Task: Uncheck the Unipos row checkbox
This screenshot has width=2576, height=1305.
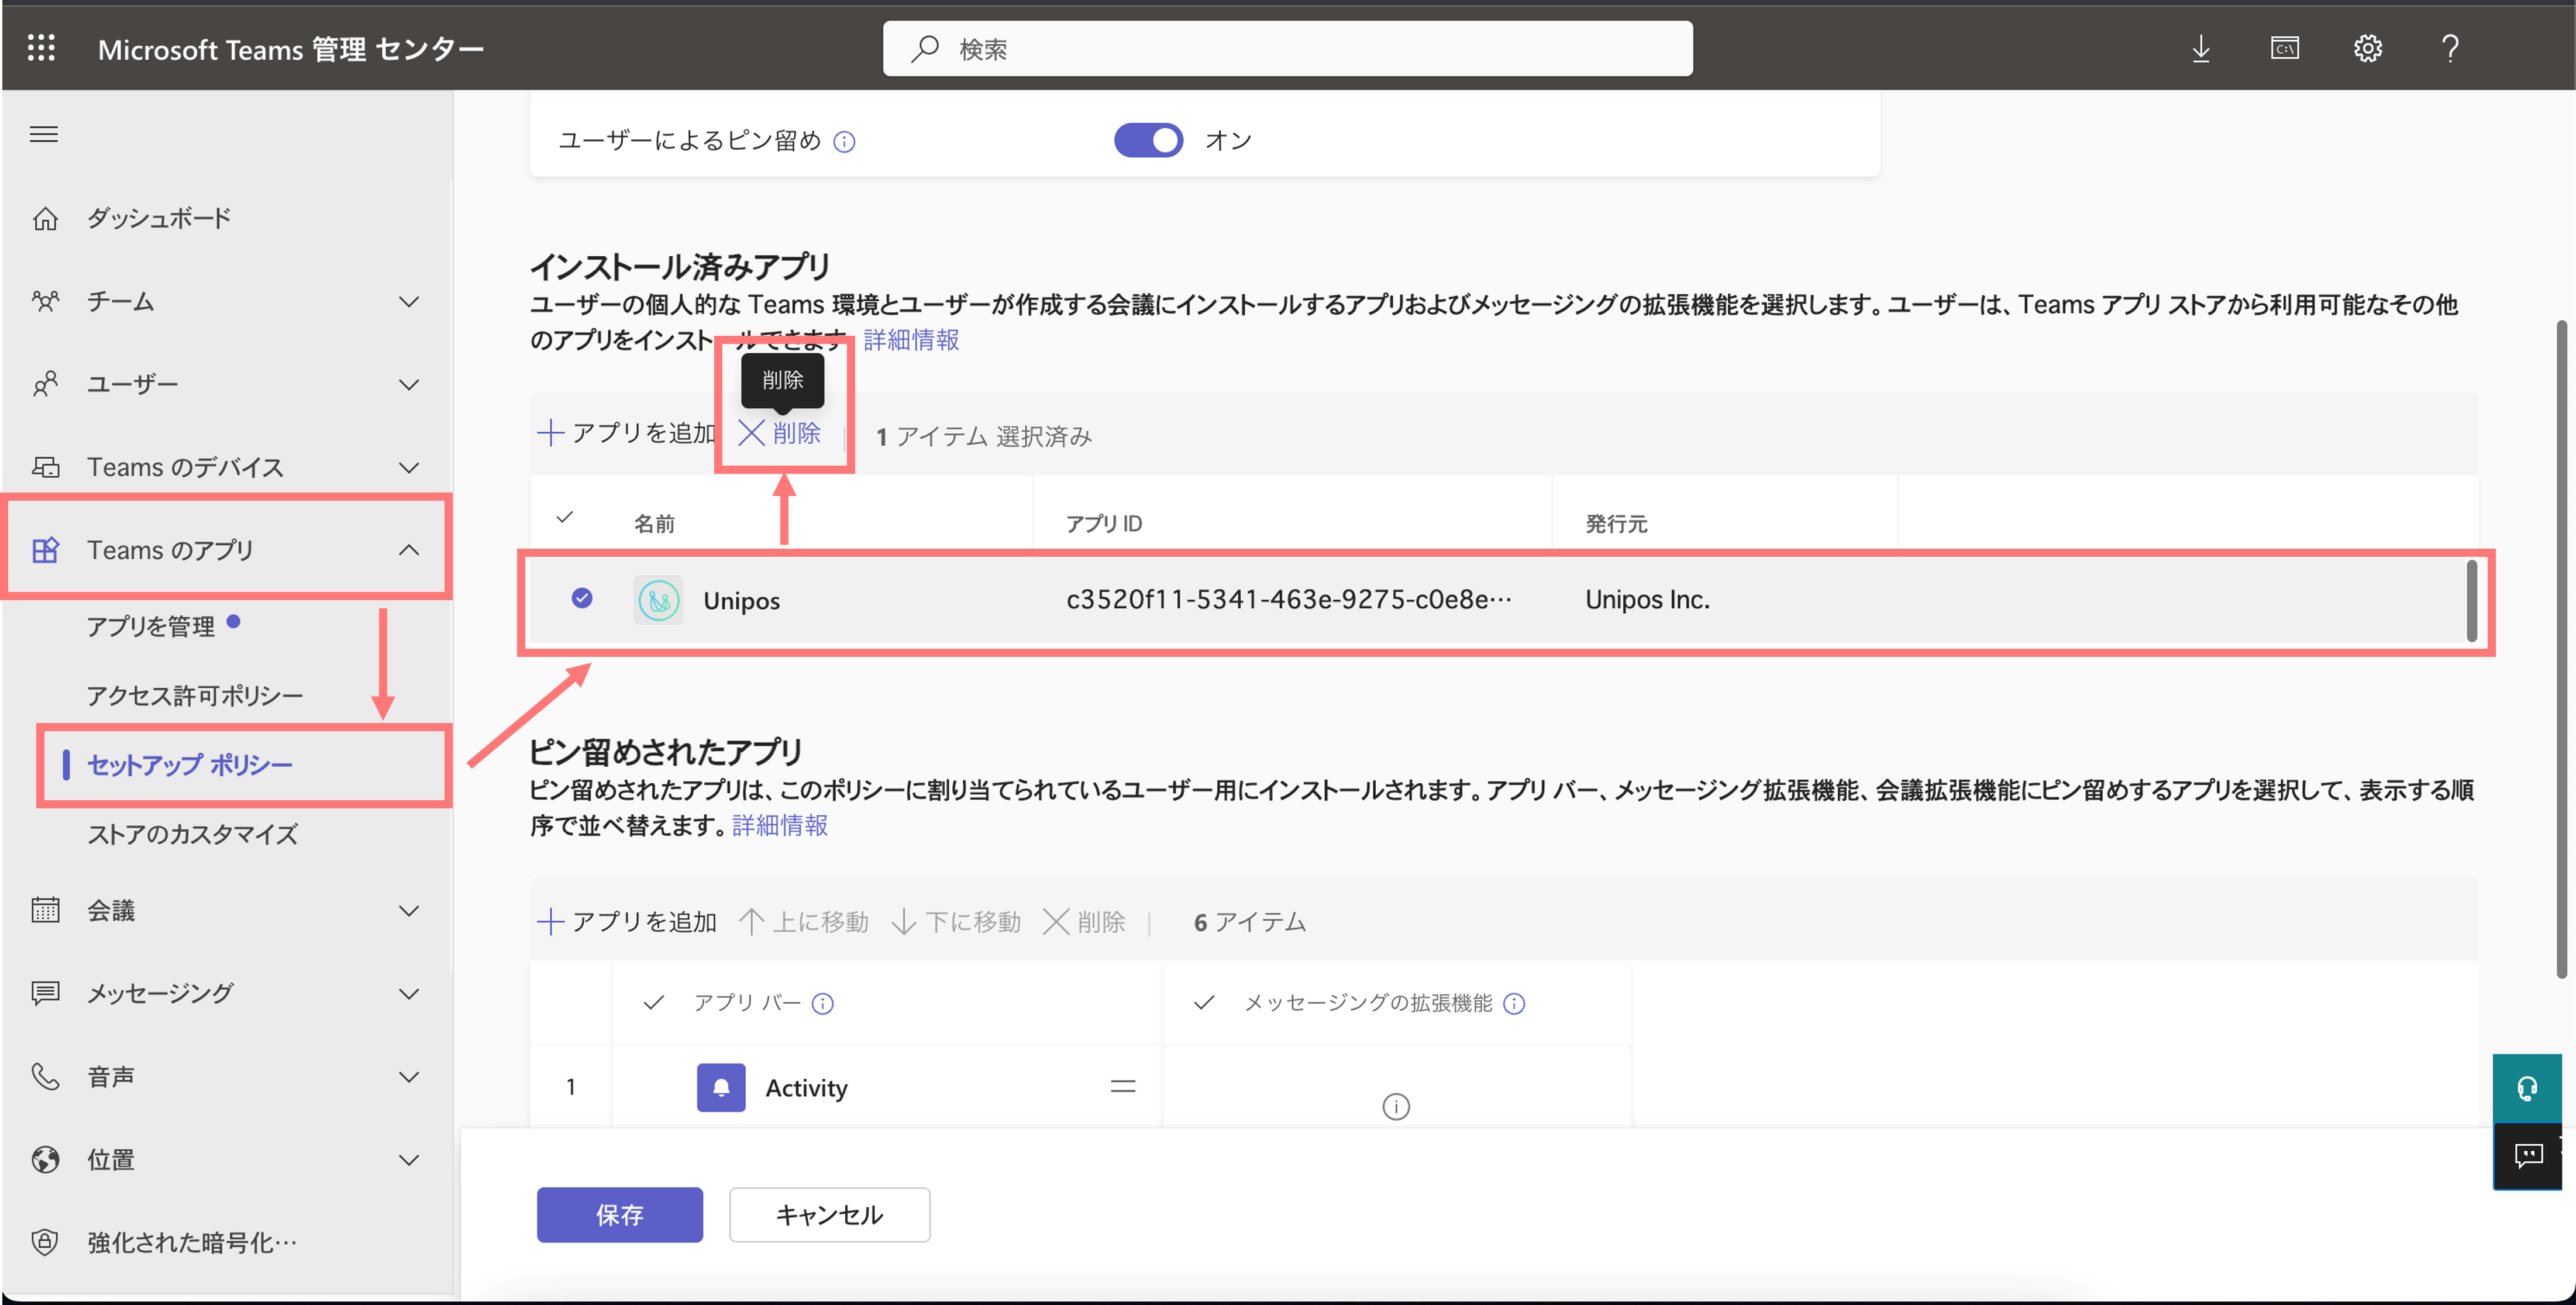Action: [582, 598]
